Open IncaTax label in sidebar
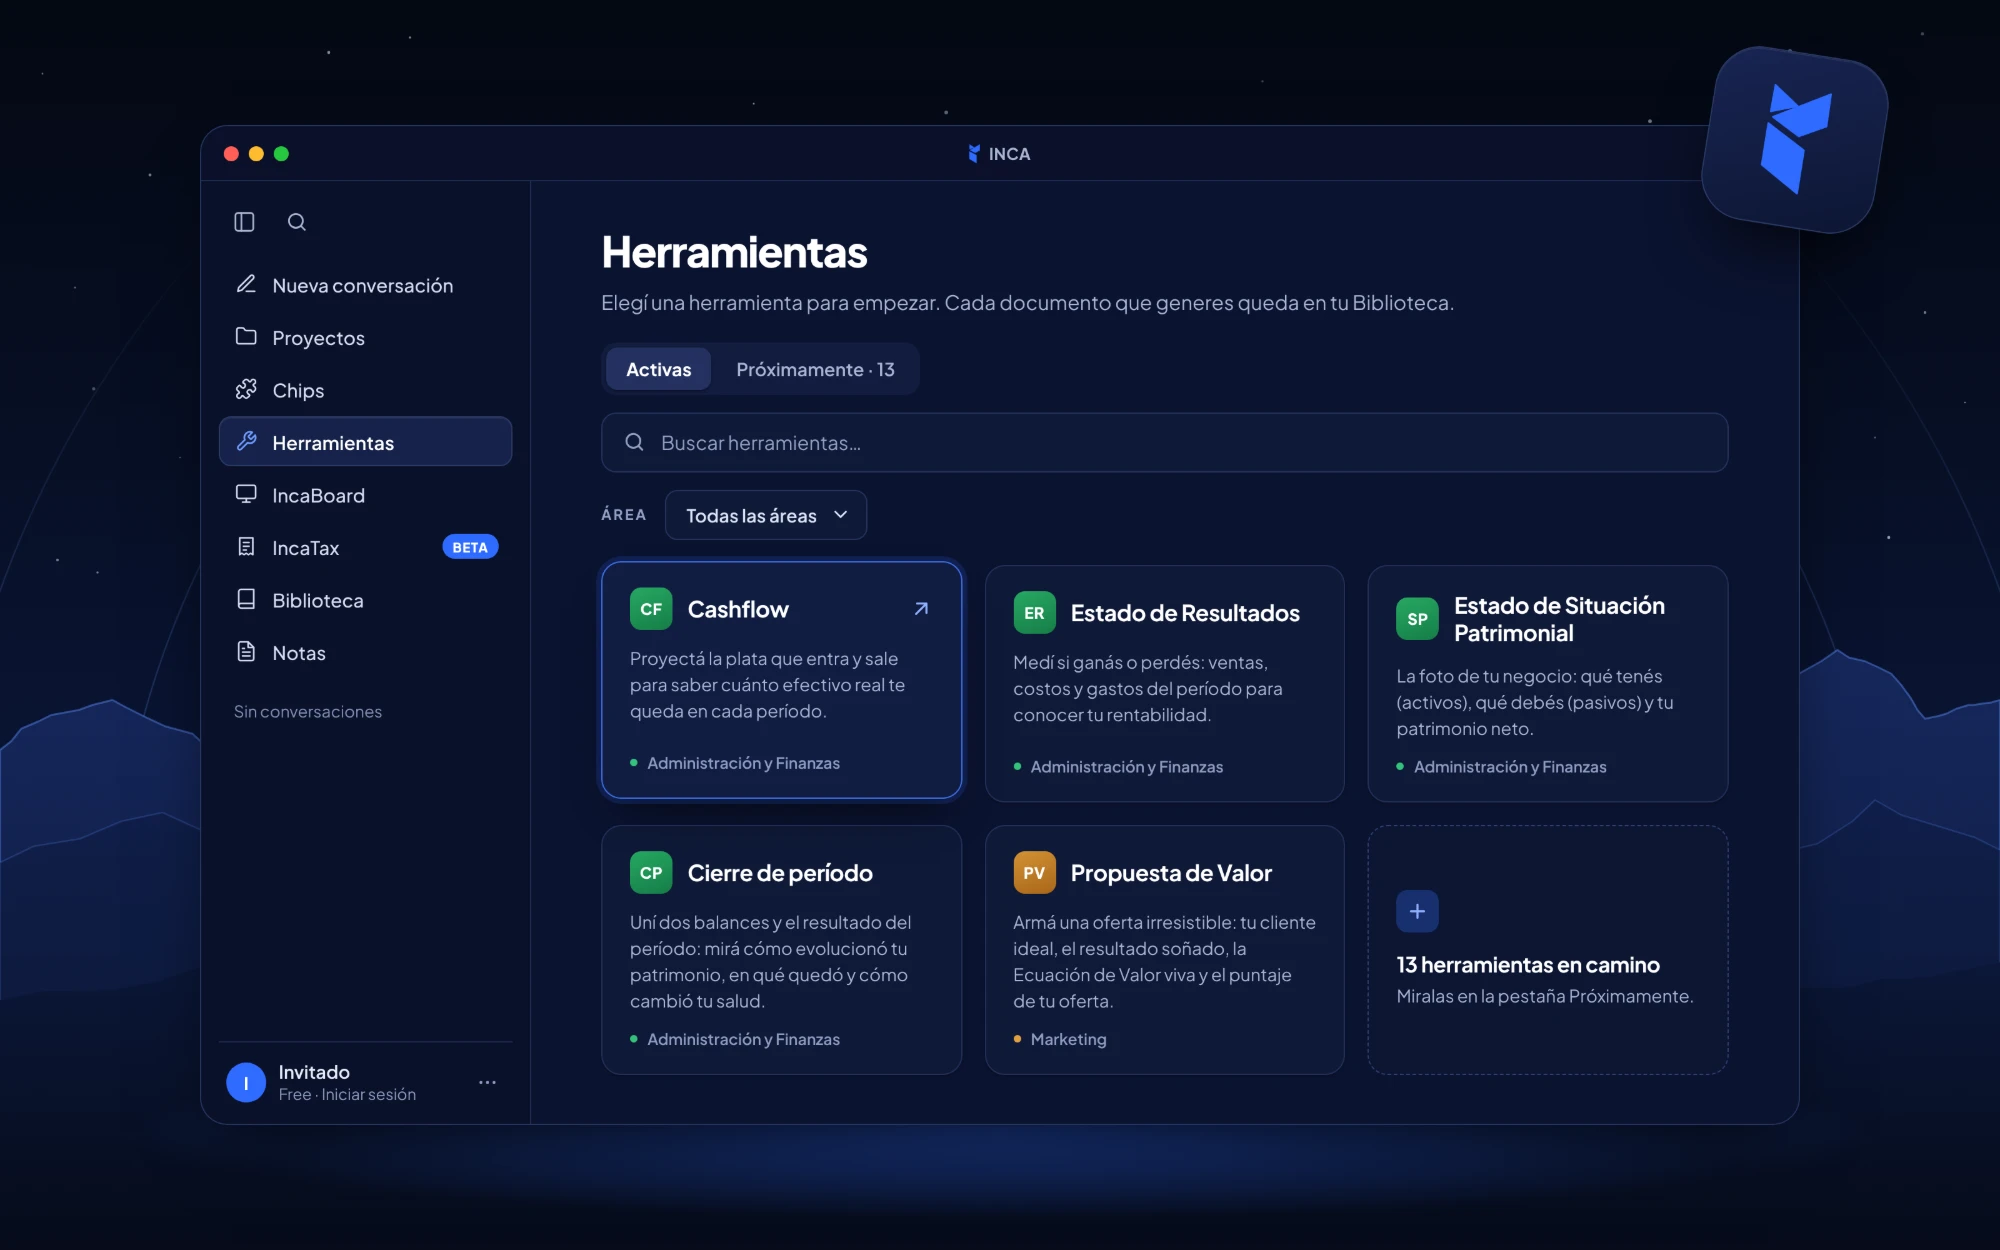Screen dimensions: 2000x1250 pos(306,548)
